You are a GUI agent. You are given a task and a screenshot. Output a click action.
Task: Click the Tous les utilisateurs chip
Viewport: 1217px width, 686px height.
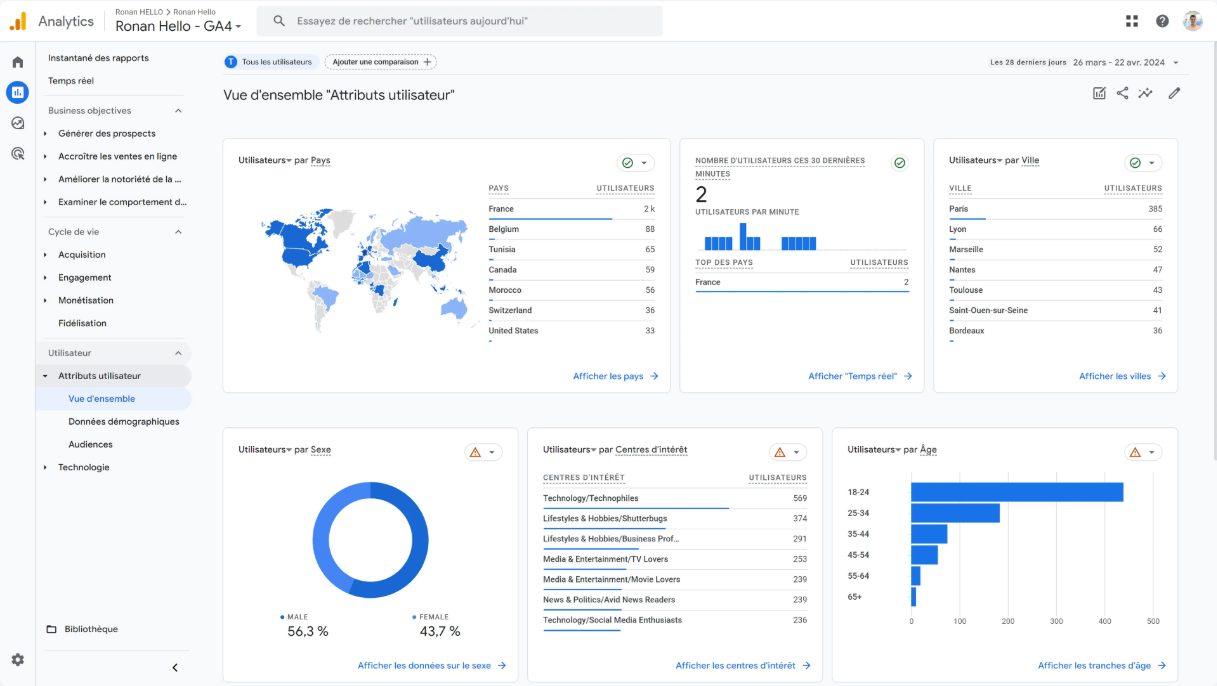pyautogui.click(x=269, y=62)
